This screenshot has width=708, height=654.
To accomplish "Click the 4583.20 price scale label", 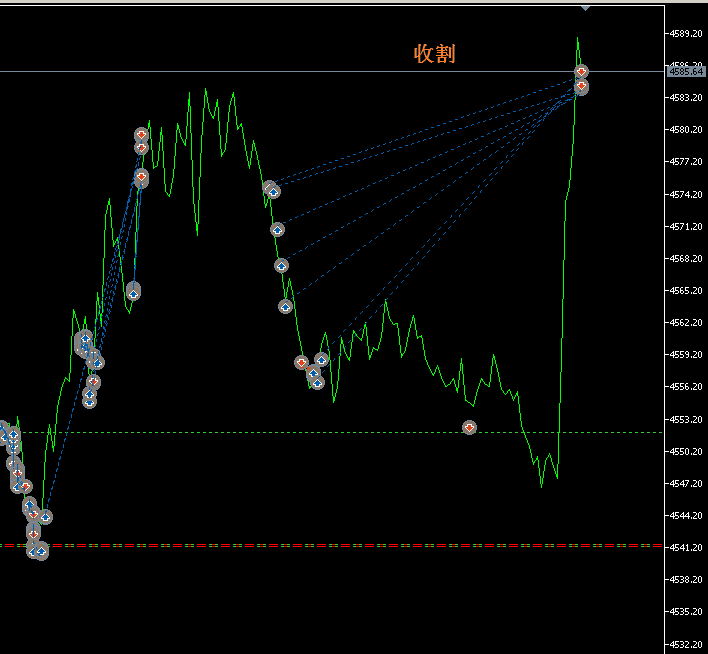I will click(x=686, y=98).
